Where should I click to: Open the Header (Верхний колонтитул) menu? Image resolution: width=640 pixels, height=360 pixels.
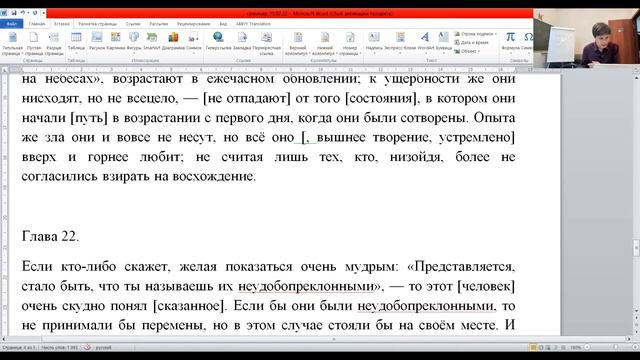click(x=298, y=44)
